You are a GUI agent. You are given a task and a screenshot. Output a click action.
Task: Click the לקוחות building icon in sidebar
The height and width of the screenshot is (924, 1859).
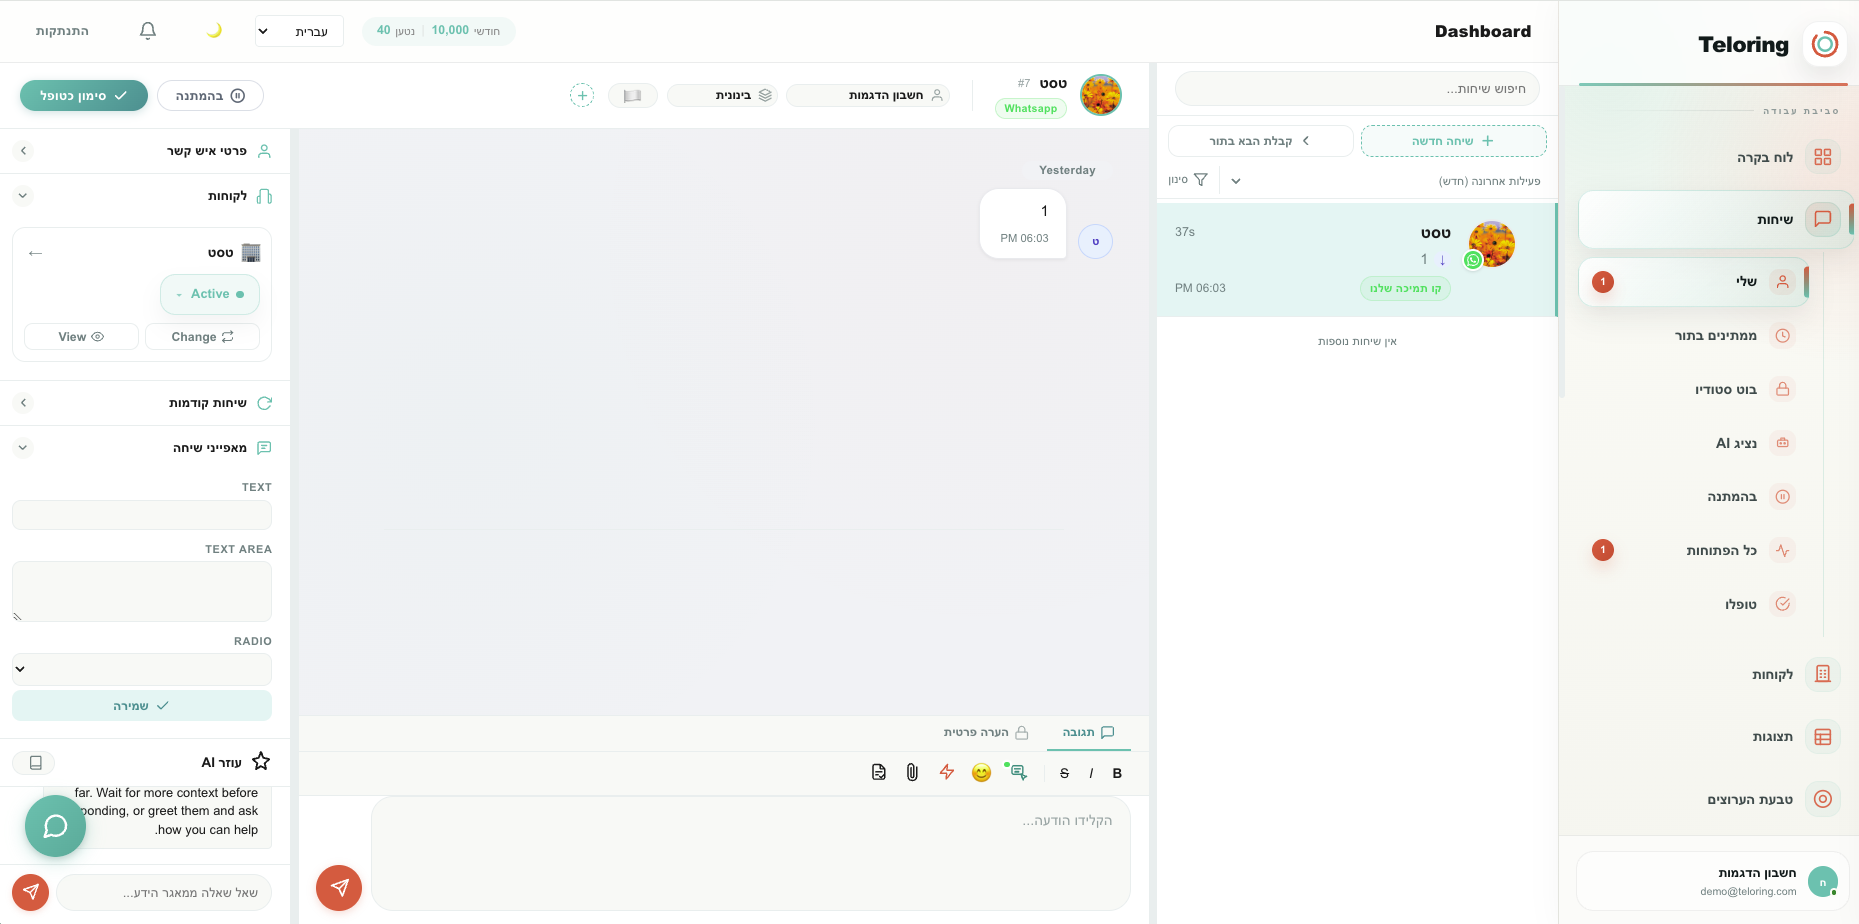point(1823,674)
